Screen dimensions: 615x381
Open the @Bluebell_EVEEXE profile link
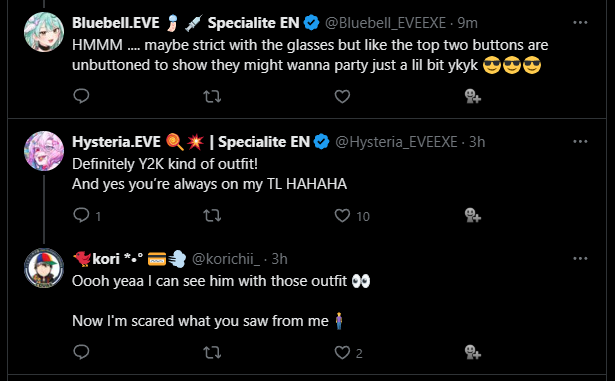[x=385, y=23]
